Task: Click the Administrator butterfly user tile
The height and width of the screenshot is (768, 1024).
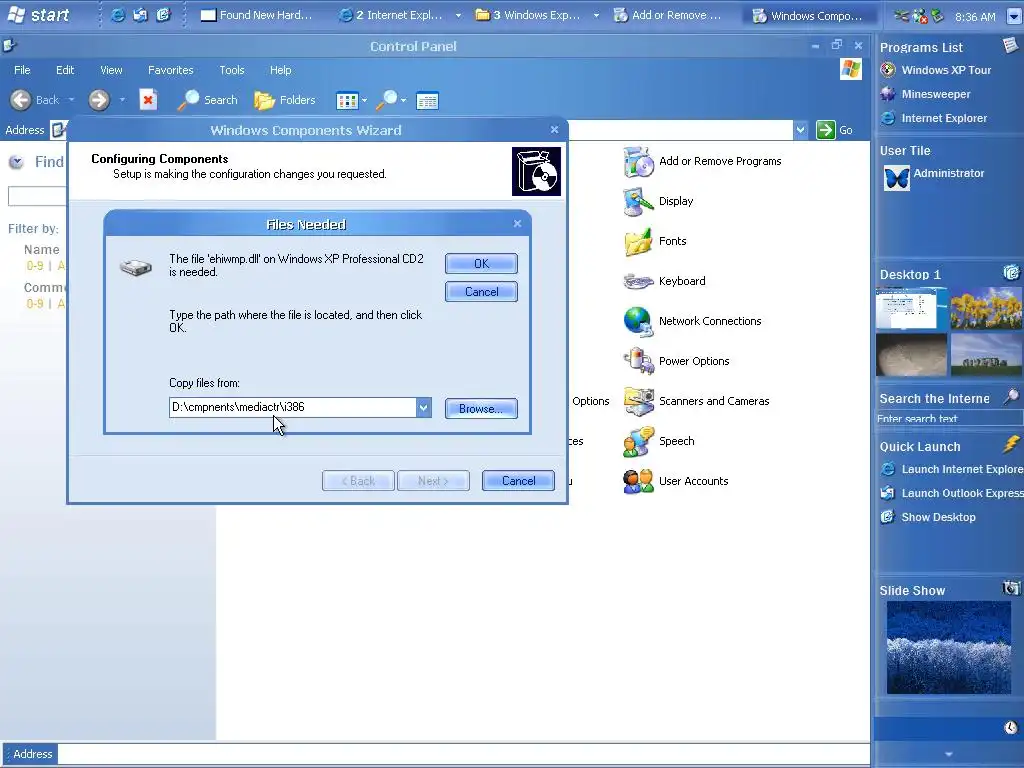Action: pos(897,178)
